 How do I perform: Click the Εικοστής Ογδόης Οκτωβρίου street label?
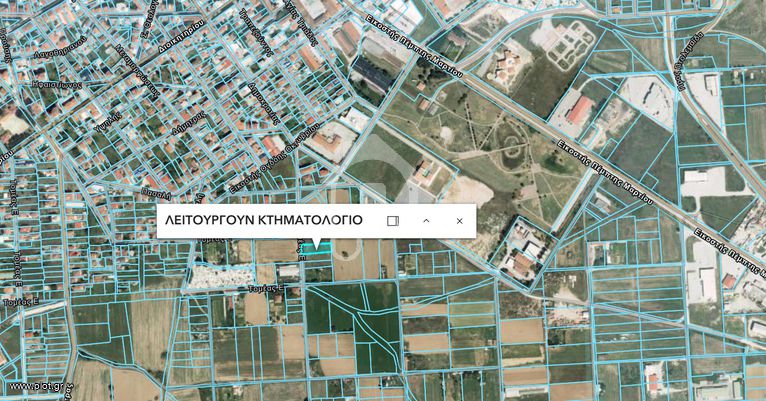coord(275,158)
